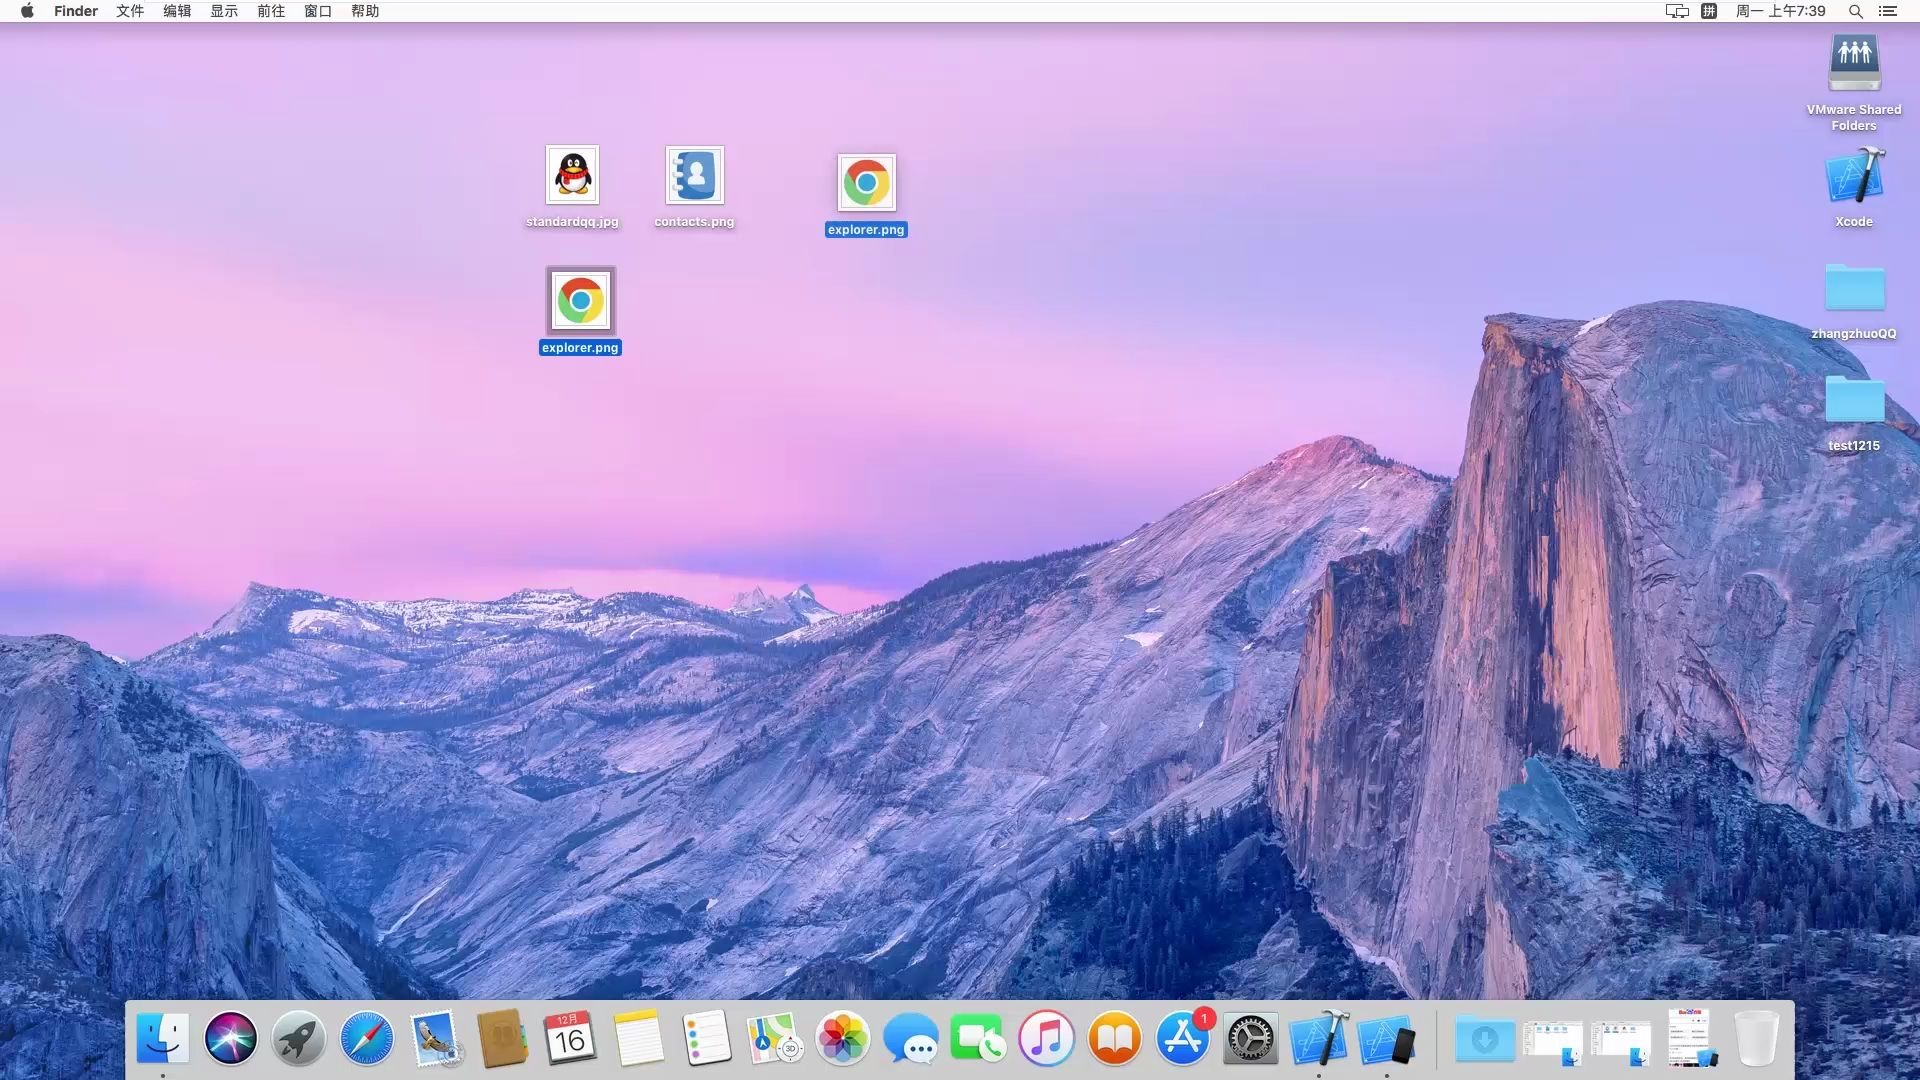The width and height of the screenshot is (1920, 1080).
Task: Open the Finder application menu
Action: (76, 11)
